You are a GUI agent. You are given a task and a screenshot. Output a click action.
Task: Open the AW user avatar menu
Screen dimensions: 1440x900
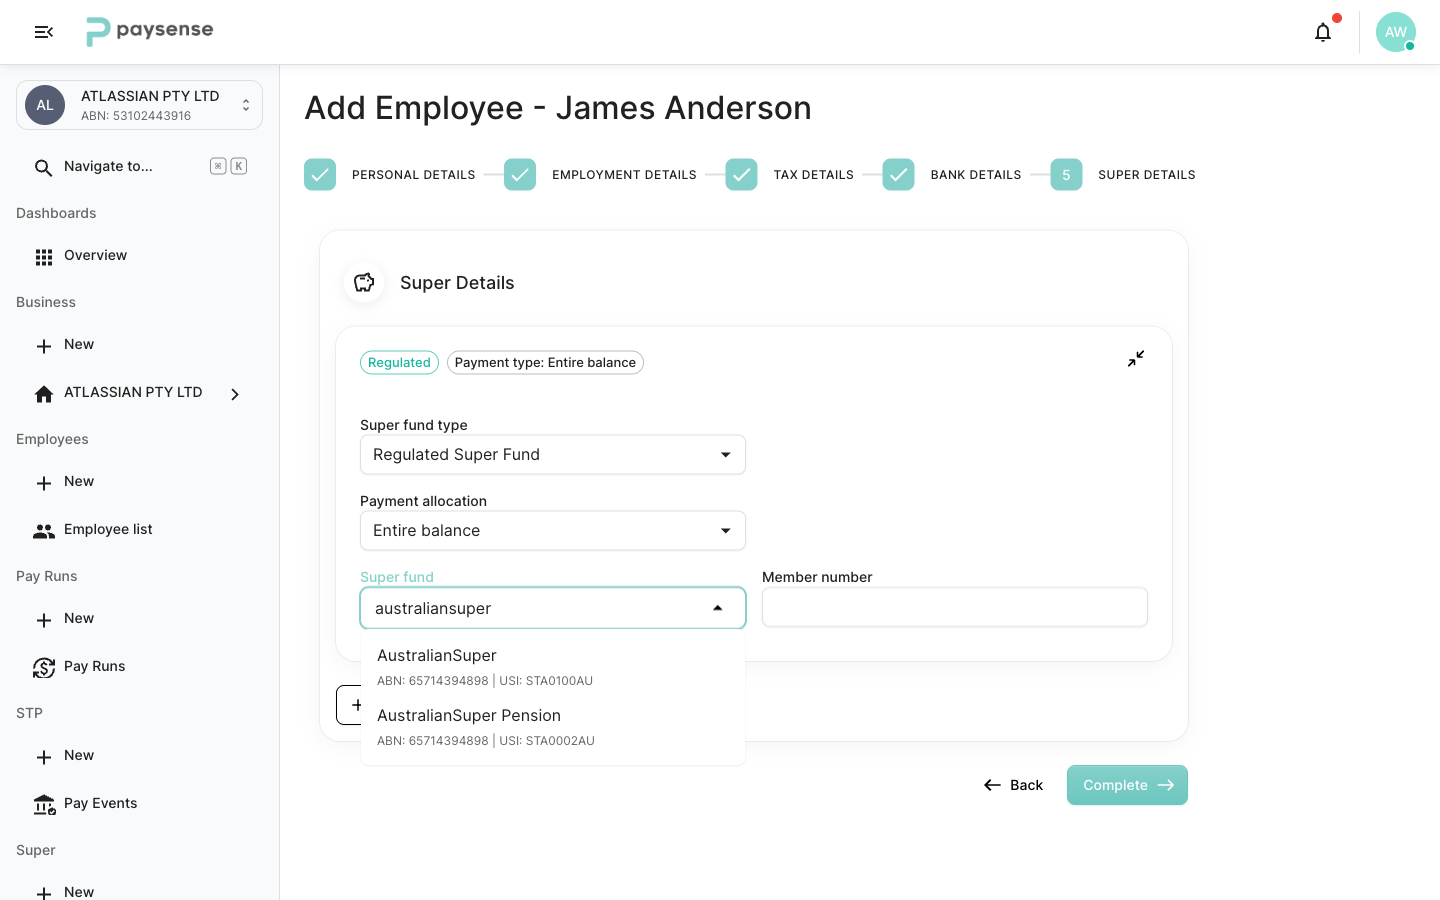[x=1395, y=32]
